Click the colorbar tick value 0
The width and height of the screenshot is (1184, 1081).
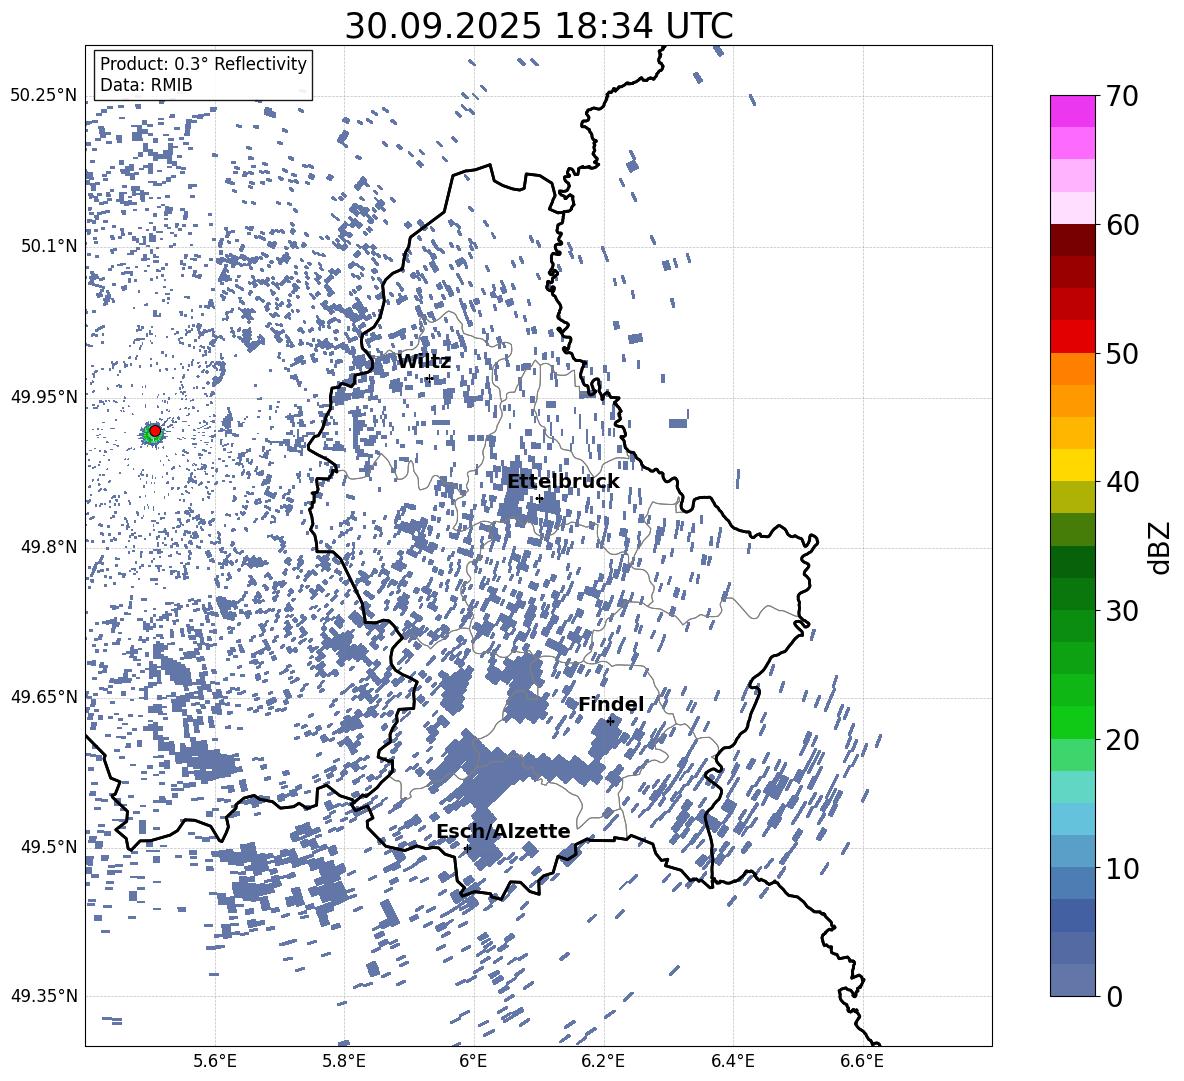pos(1114,996)
